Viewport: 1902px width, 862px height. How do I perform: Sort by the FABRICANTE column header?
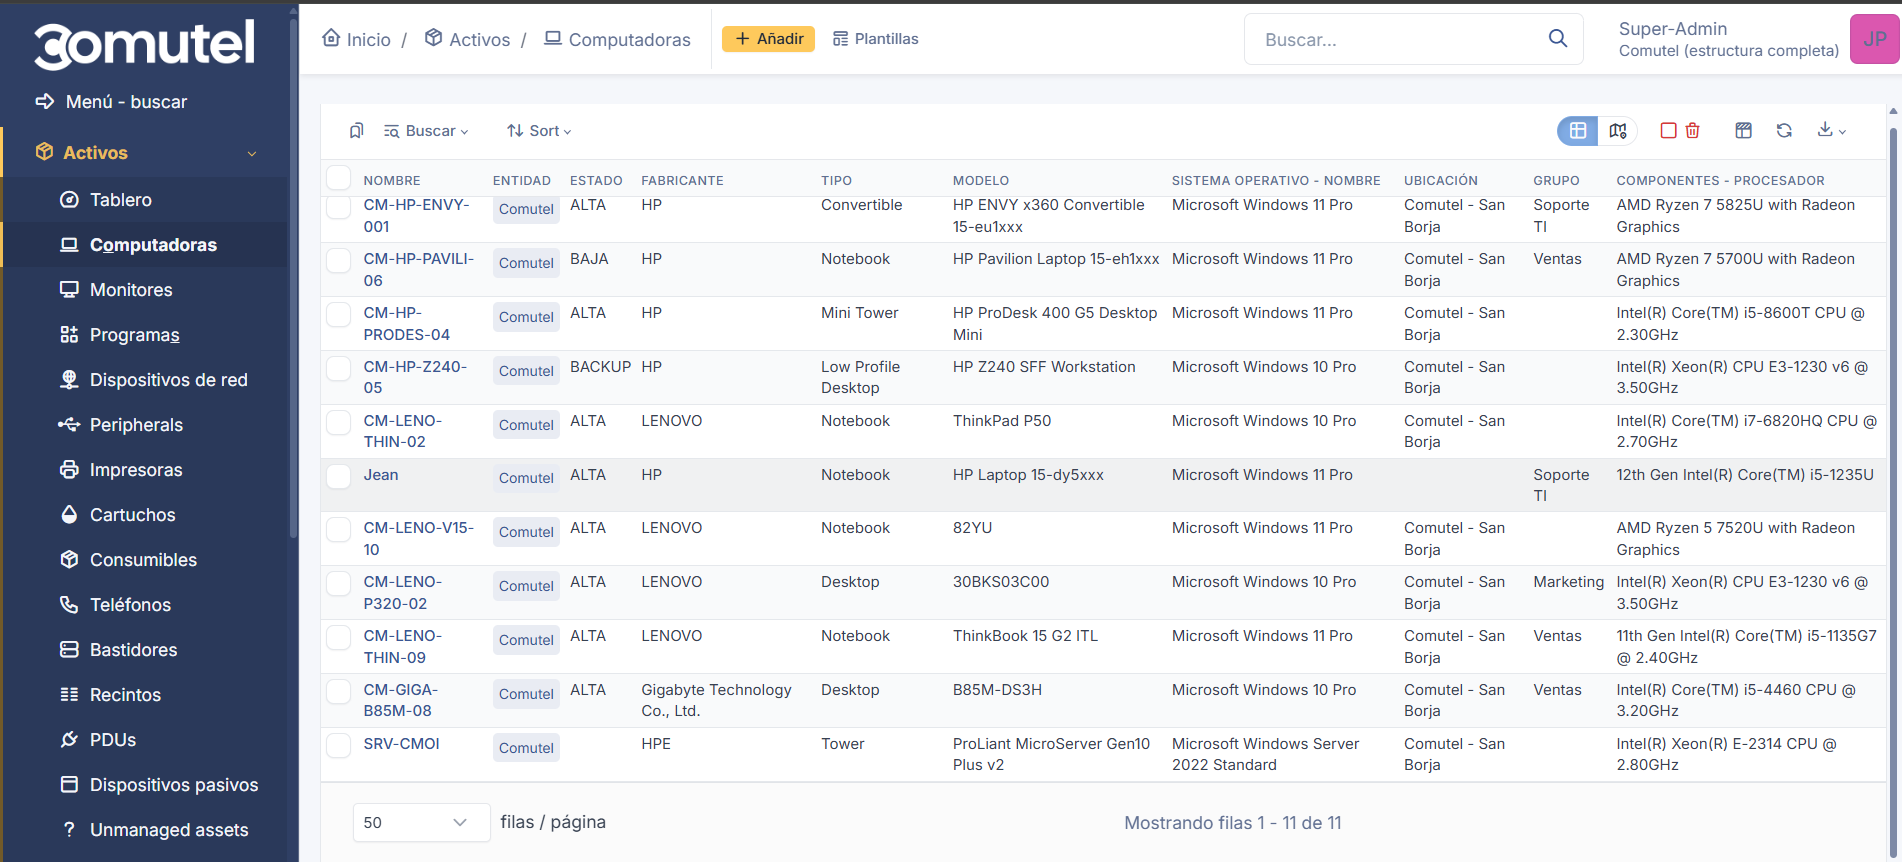coord(682,181)
